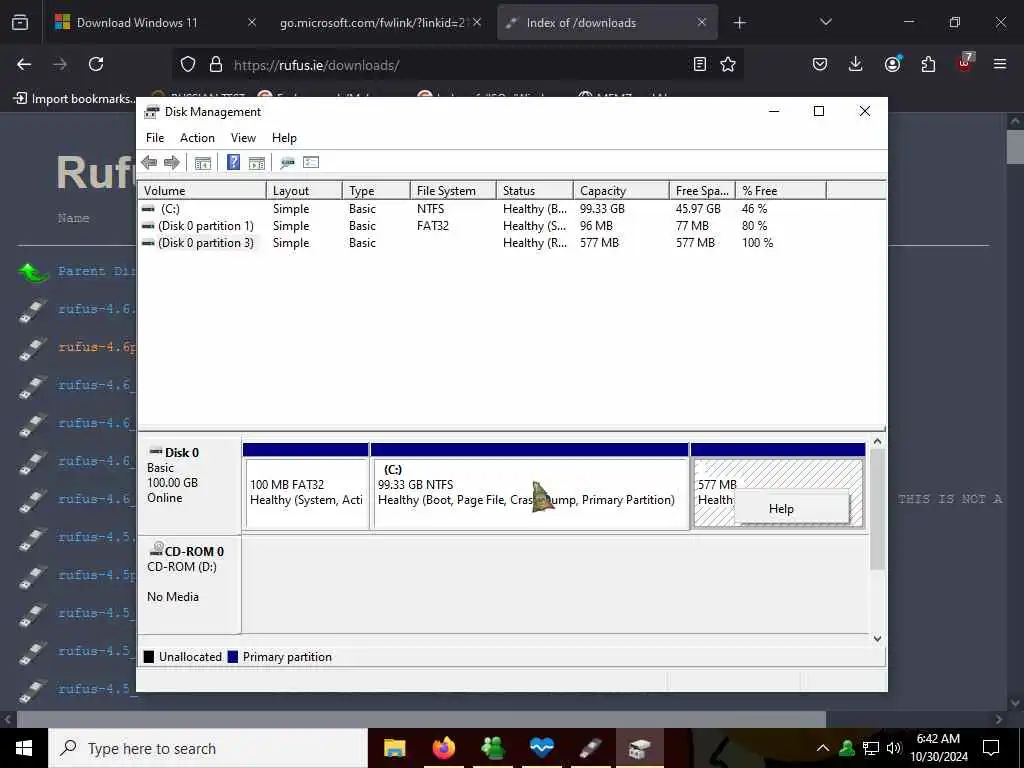Open the tracking protection shield in the address bar
The image size is (1024, 768).
188,65
